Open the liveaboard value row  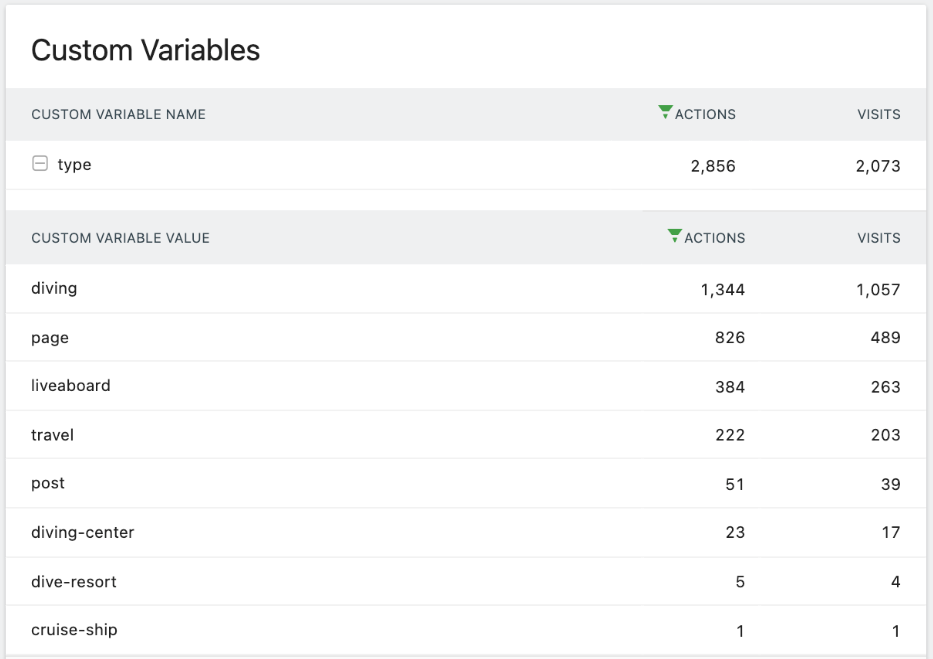pos(71,386)
